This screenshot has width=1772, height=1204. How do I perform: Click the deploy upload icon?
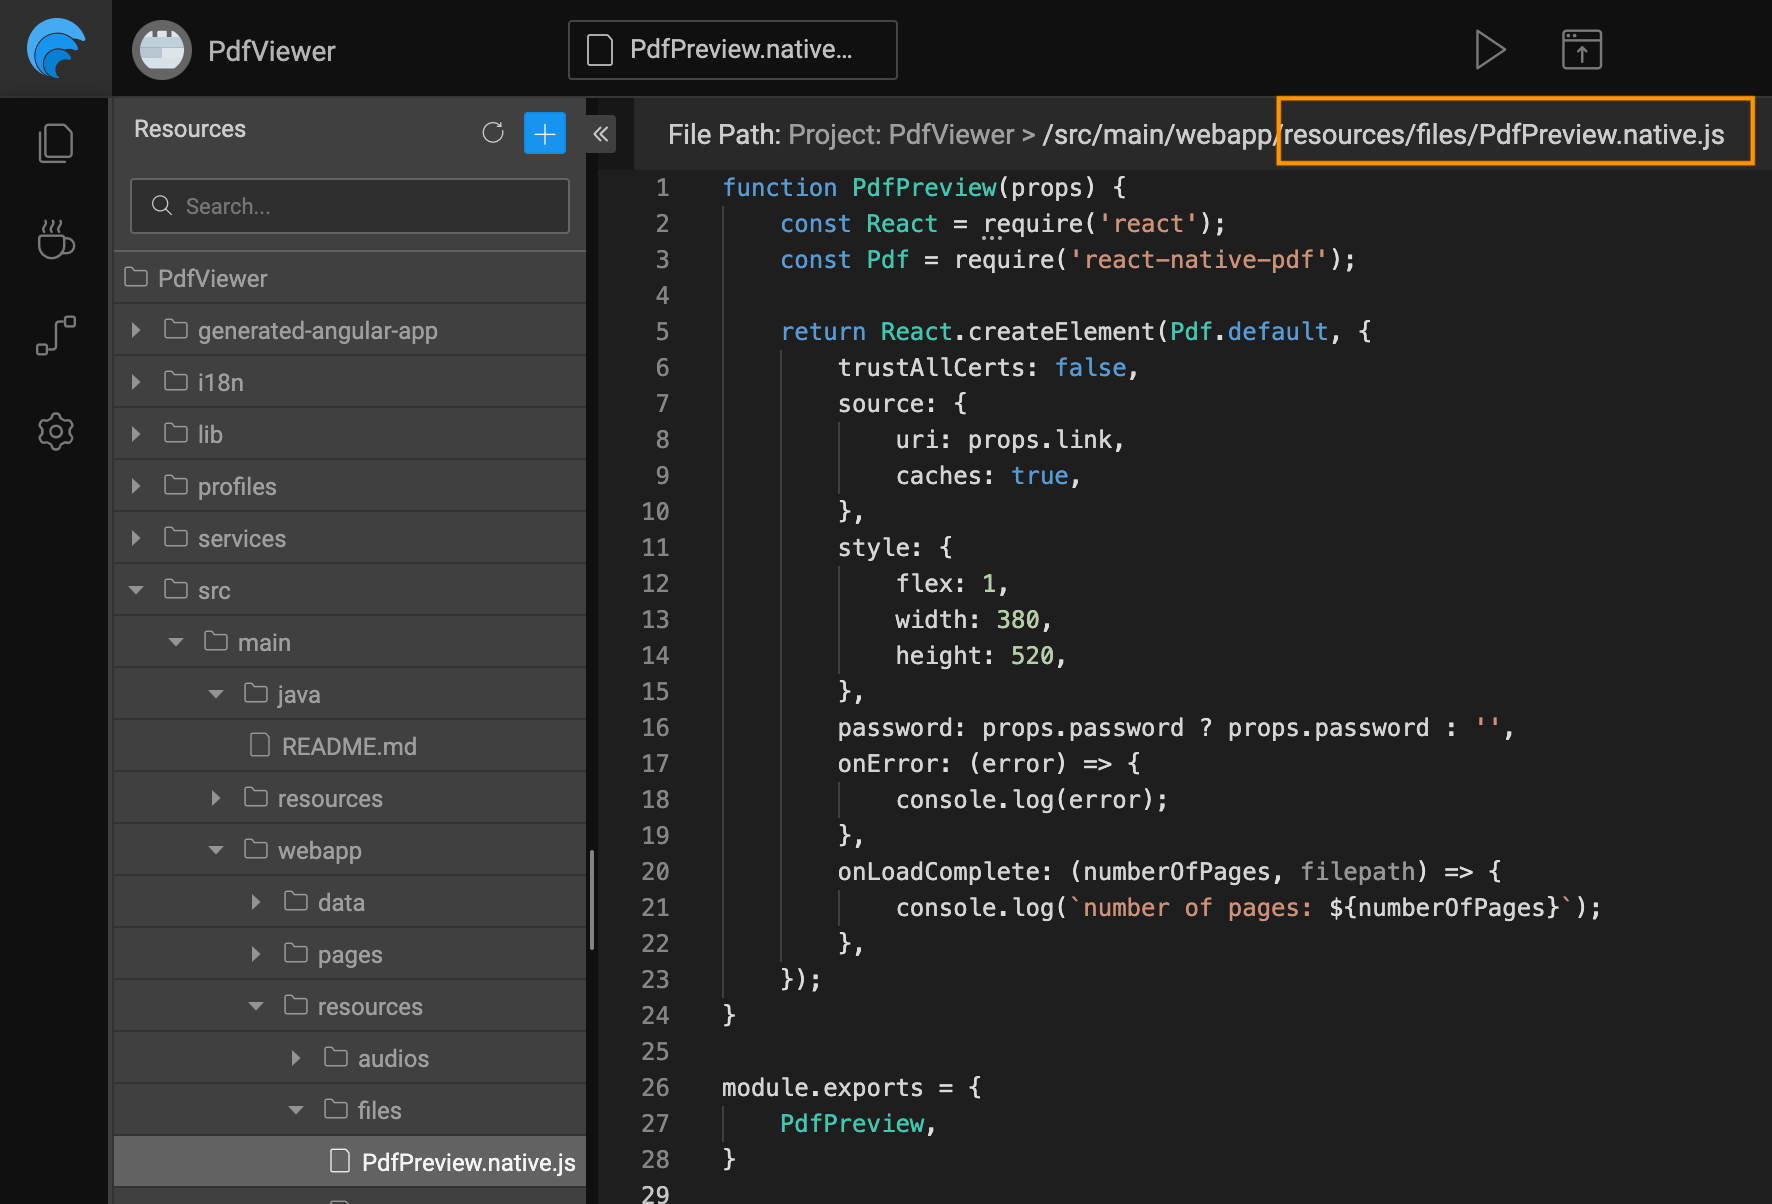pyautogui.click(x=1581, y=49)
